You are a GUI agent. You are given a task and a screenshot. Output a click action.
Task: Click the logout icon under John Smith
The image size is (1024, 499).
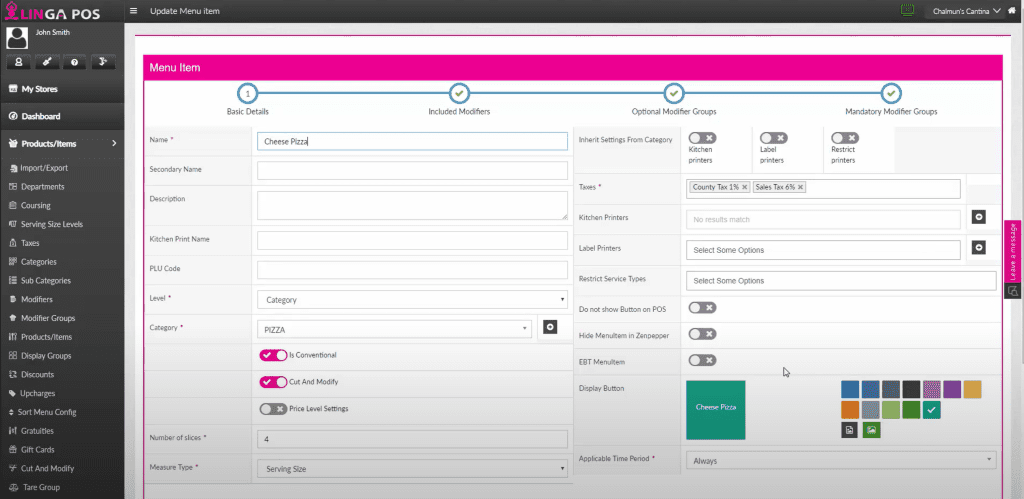pyautogui.click(x=102, y=62)
